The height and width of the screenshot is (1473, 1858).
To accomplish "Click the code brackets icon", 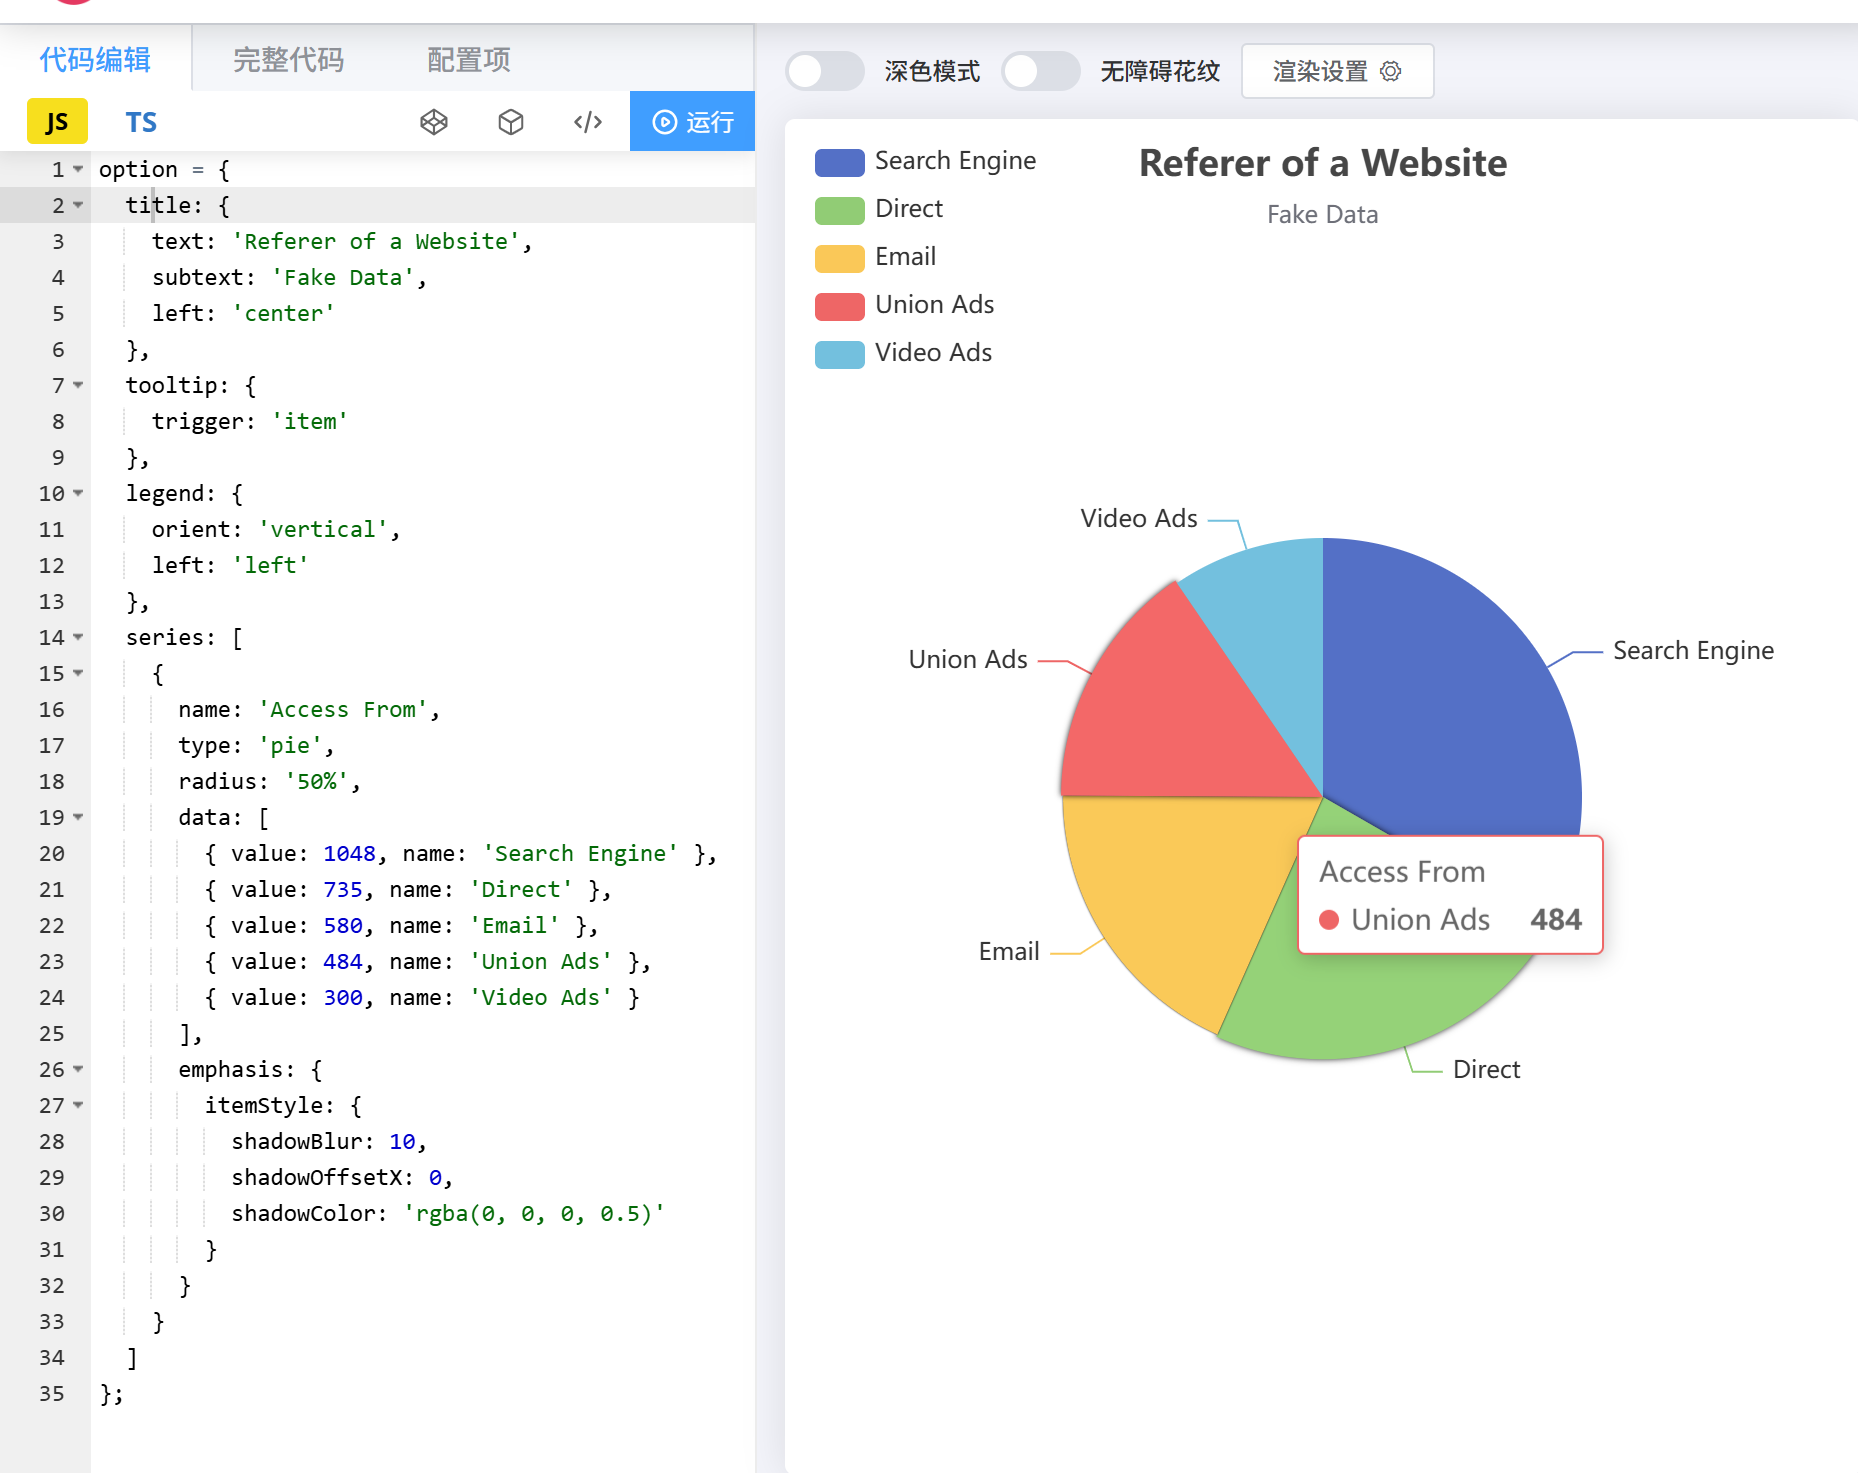I will 588,122.
